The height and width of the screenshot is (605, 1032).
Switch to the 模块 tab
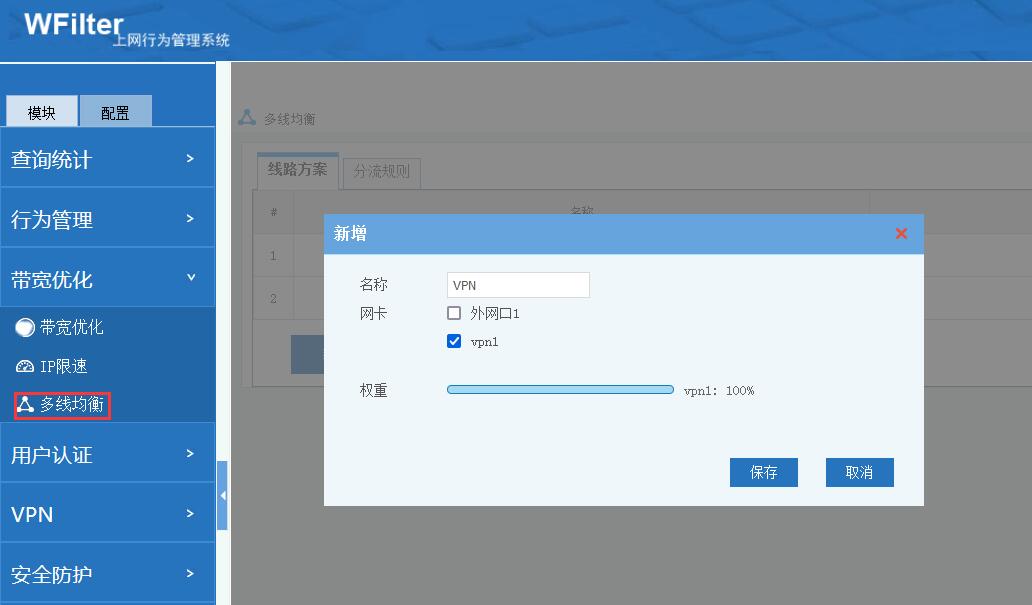point(41,113)
